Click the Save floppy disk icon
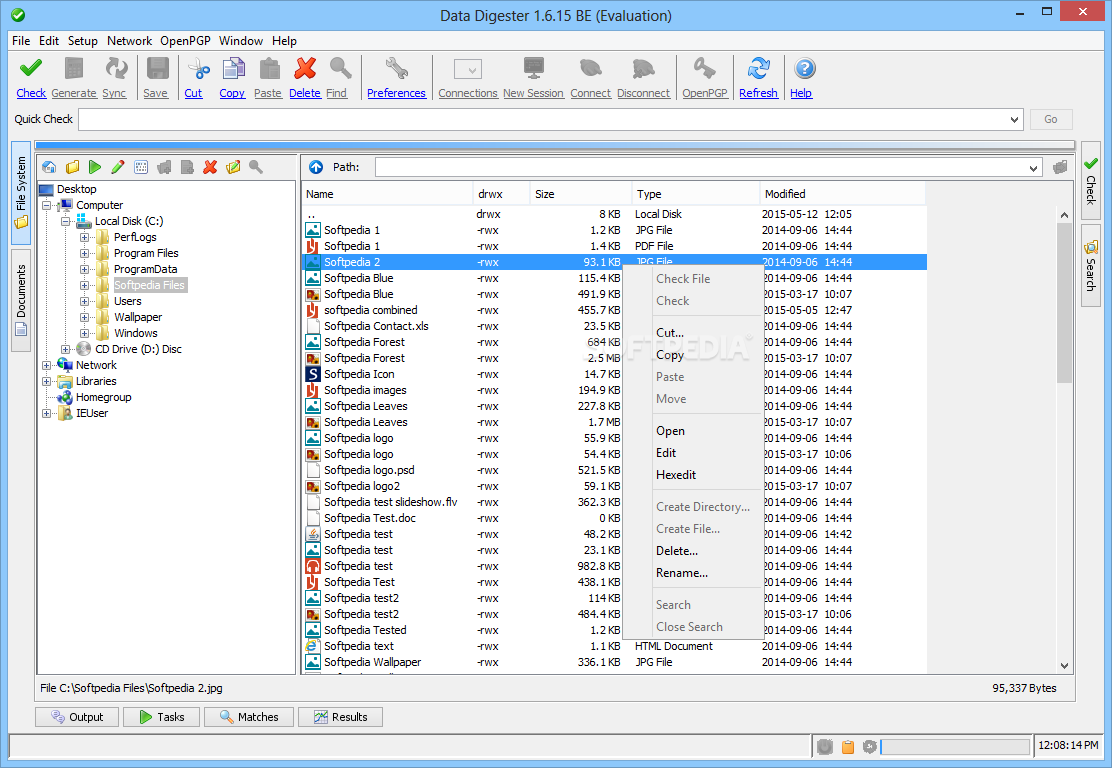The width and height of the screenshot is (1112, 768). point(157,69)
